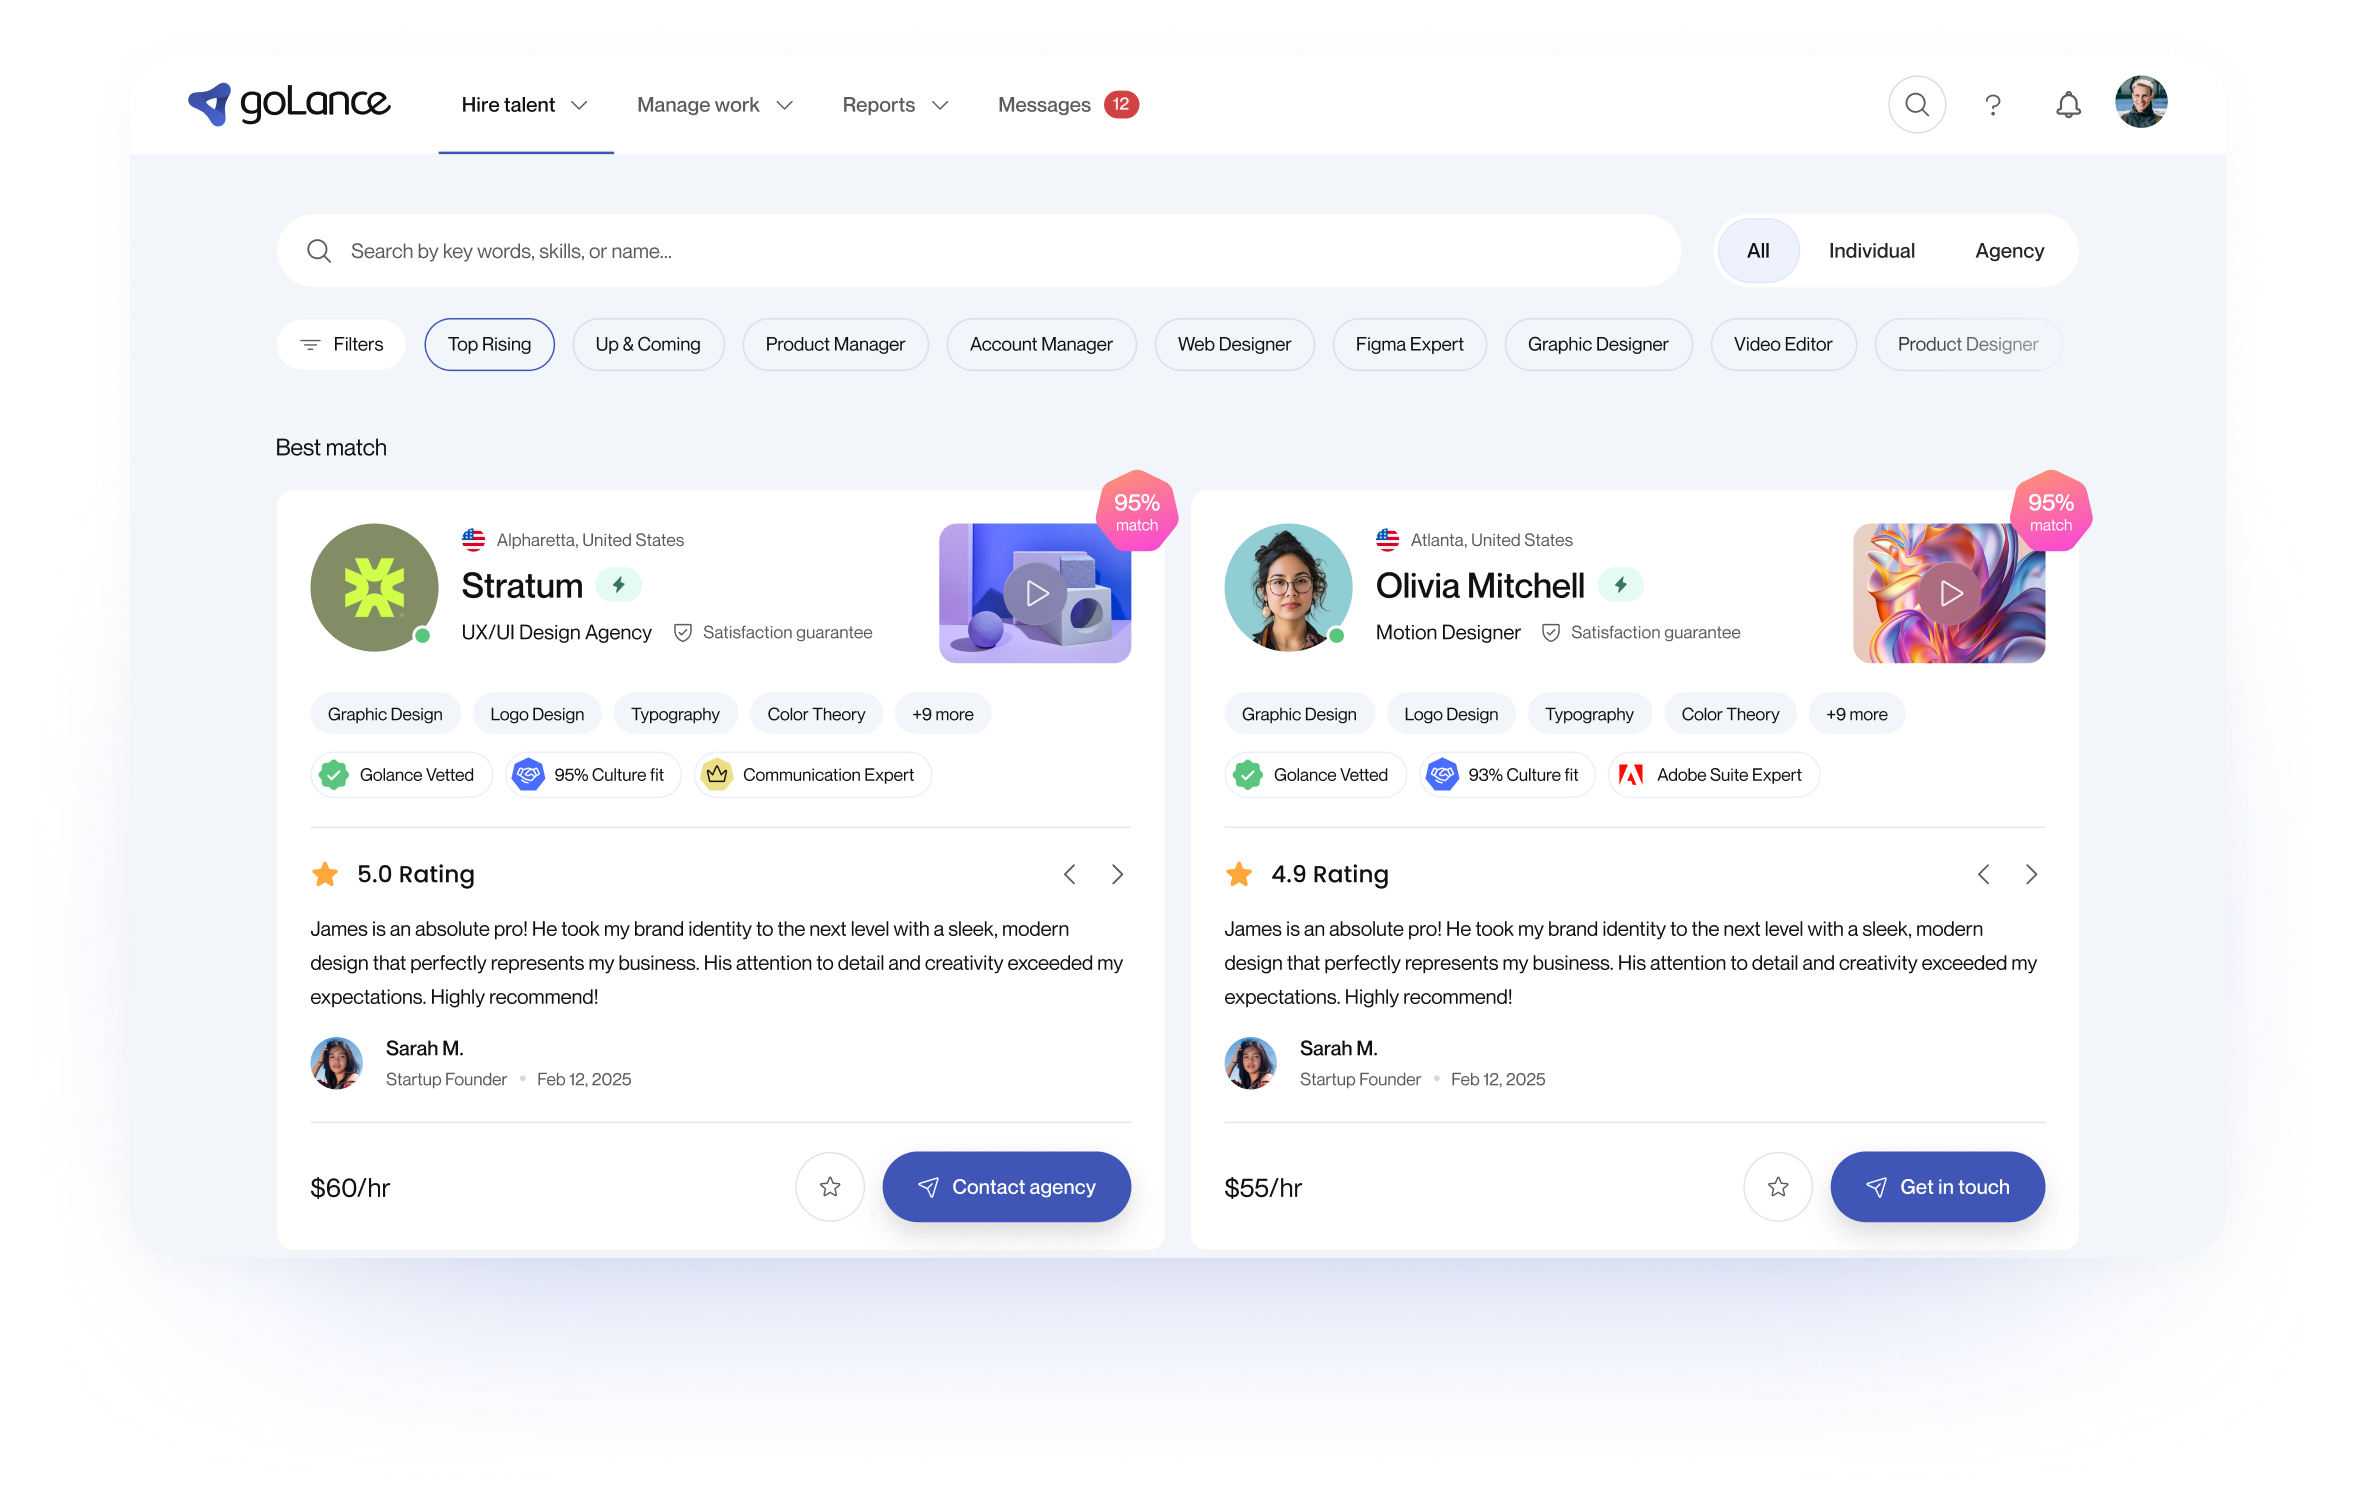The width and height of the screenshot is (2358, 1502).
Task: Show previous review on Stratum card
Action: point(1070,875)
